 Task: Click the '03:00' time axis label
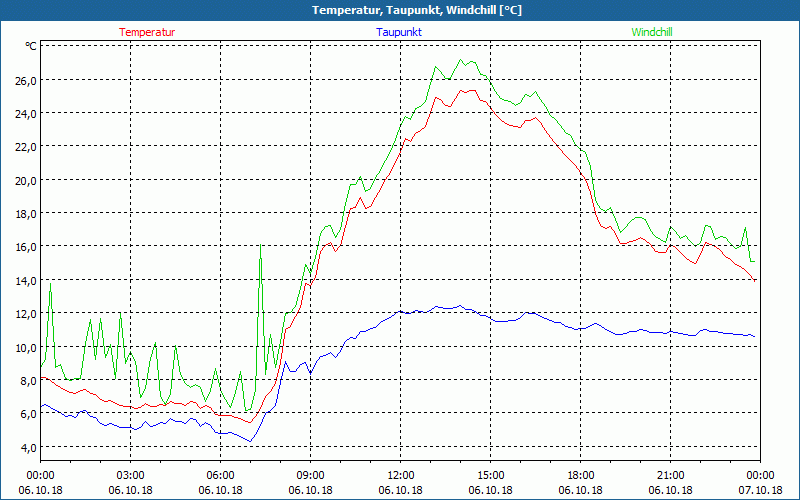[131, 476]
